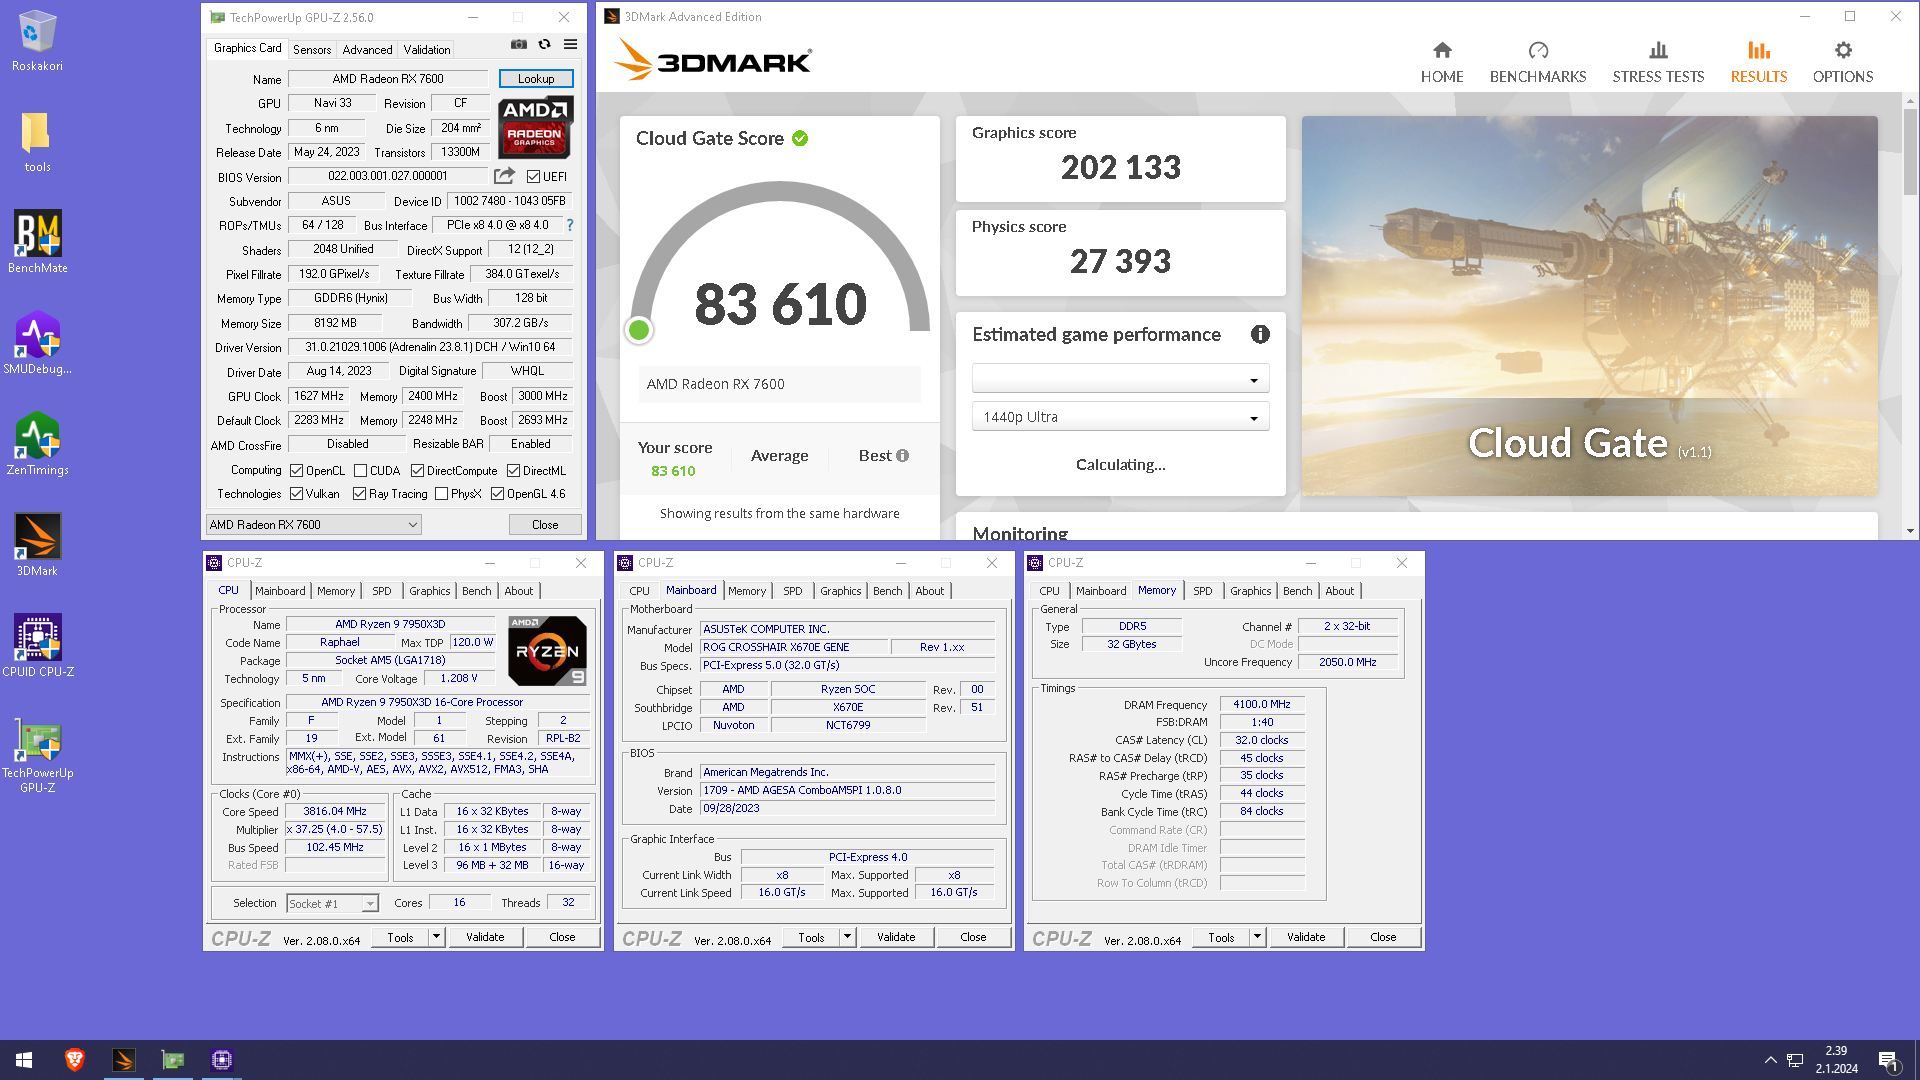
Task: Click Bus Interface question mark in GPU-Z
Action: pos(570,225)
